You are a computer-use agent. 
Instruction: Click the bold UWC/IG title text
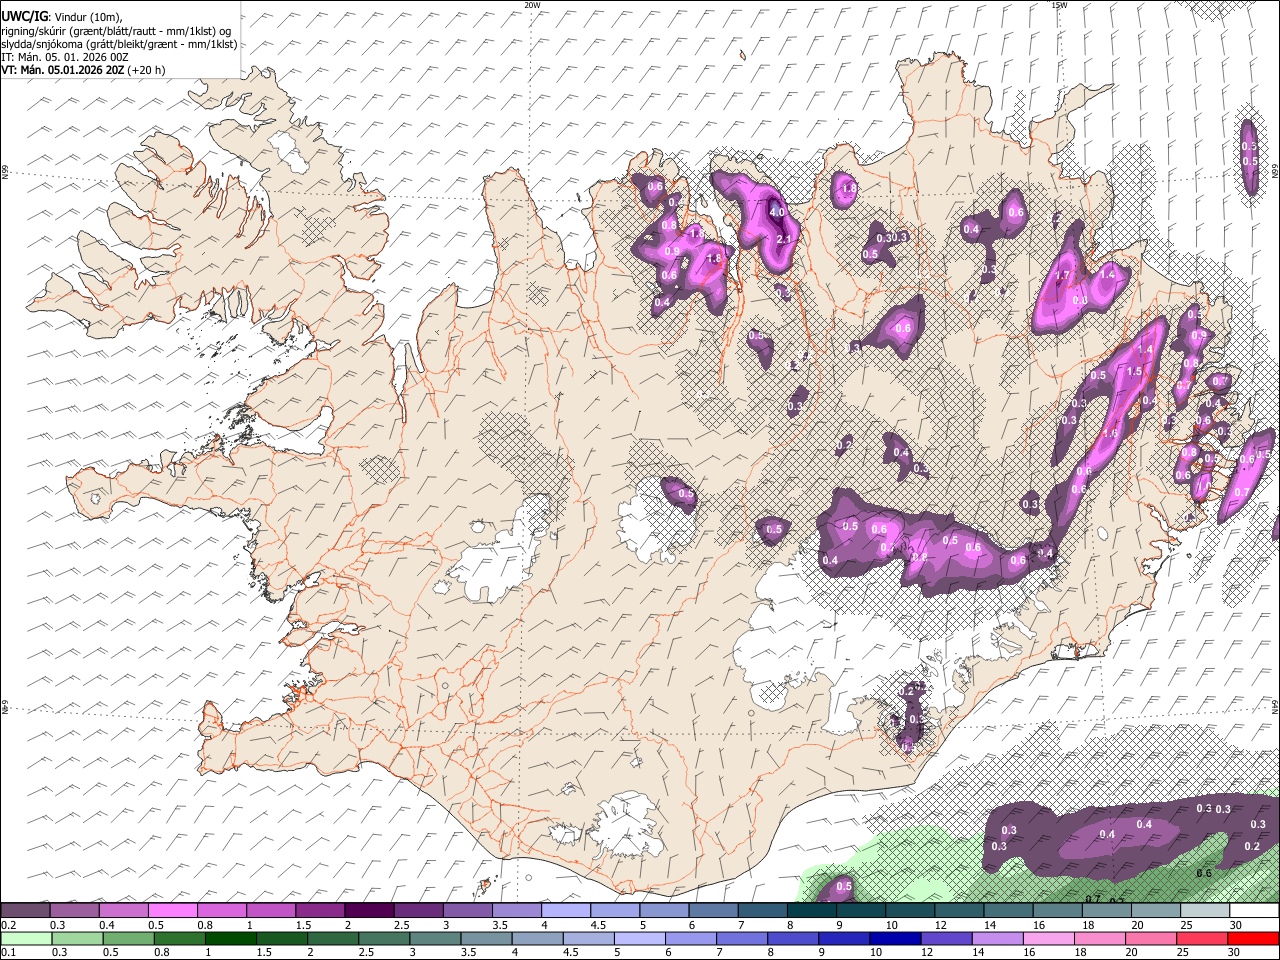(24, 16)
